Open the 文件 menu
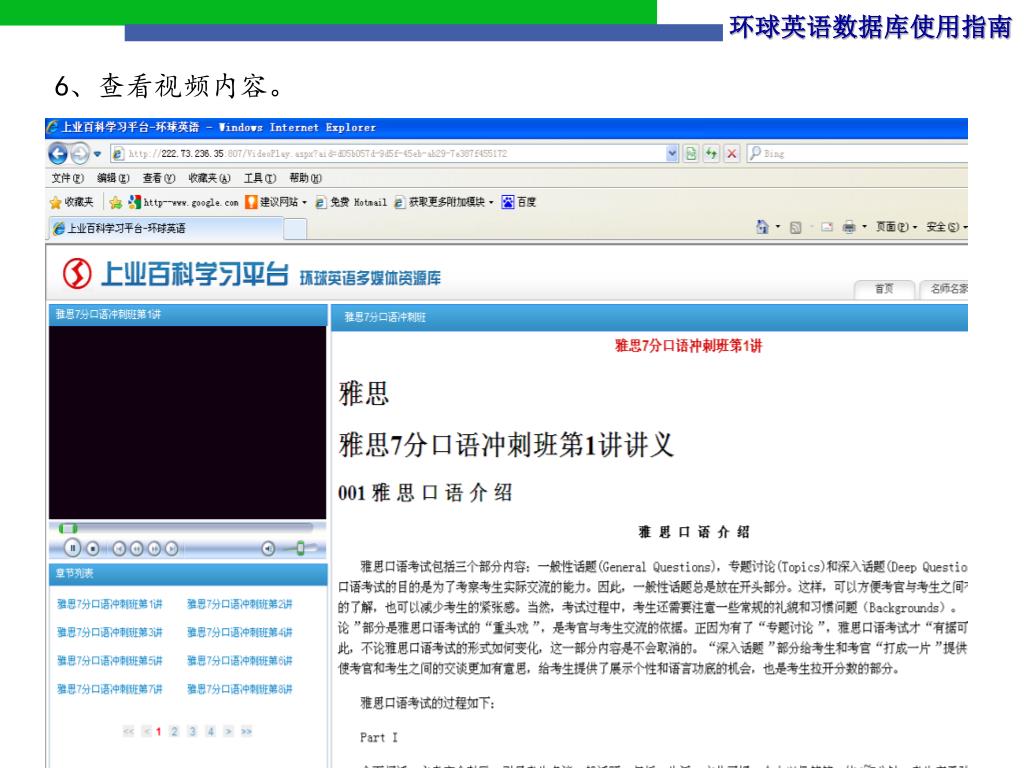 [67, 178]
